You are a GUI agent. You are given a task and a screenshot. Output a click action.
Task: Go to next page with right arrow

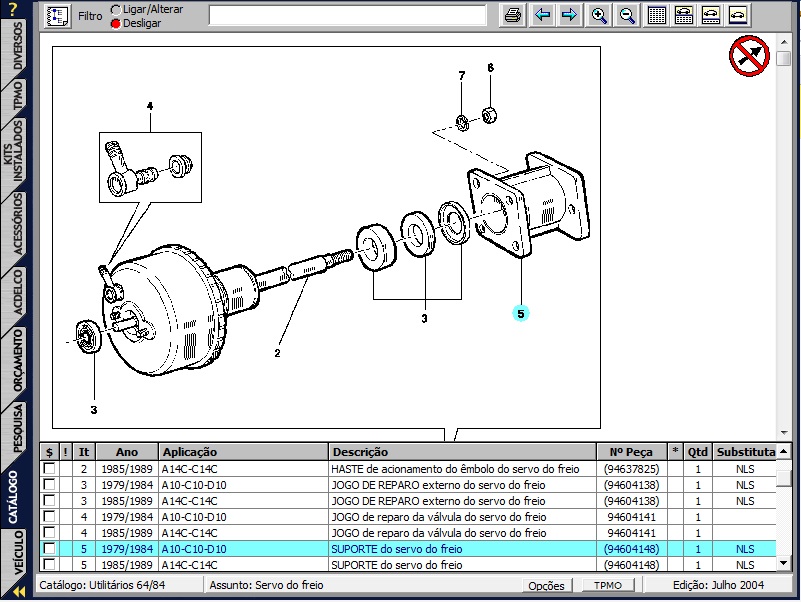click(x=569, y=15)
